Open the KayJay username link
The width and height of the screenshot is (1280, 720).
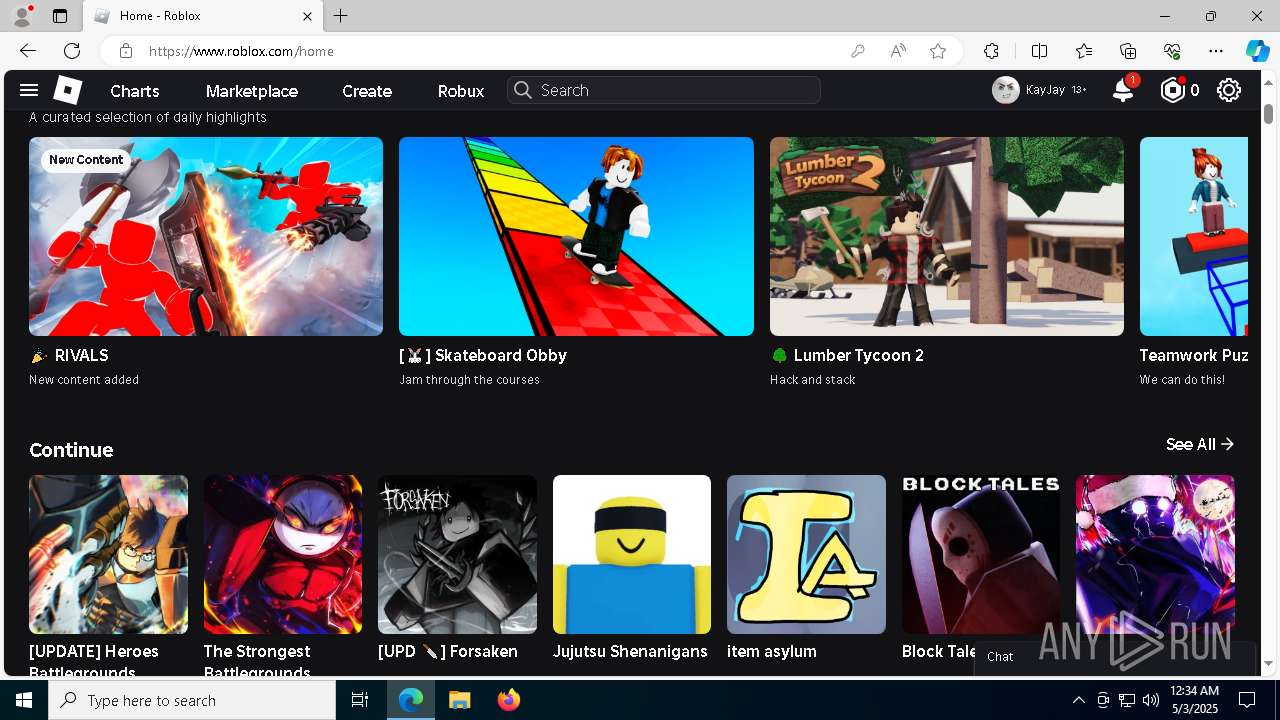[x=1045, y=90]
